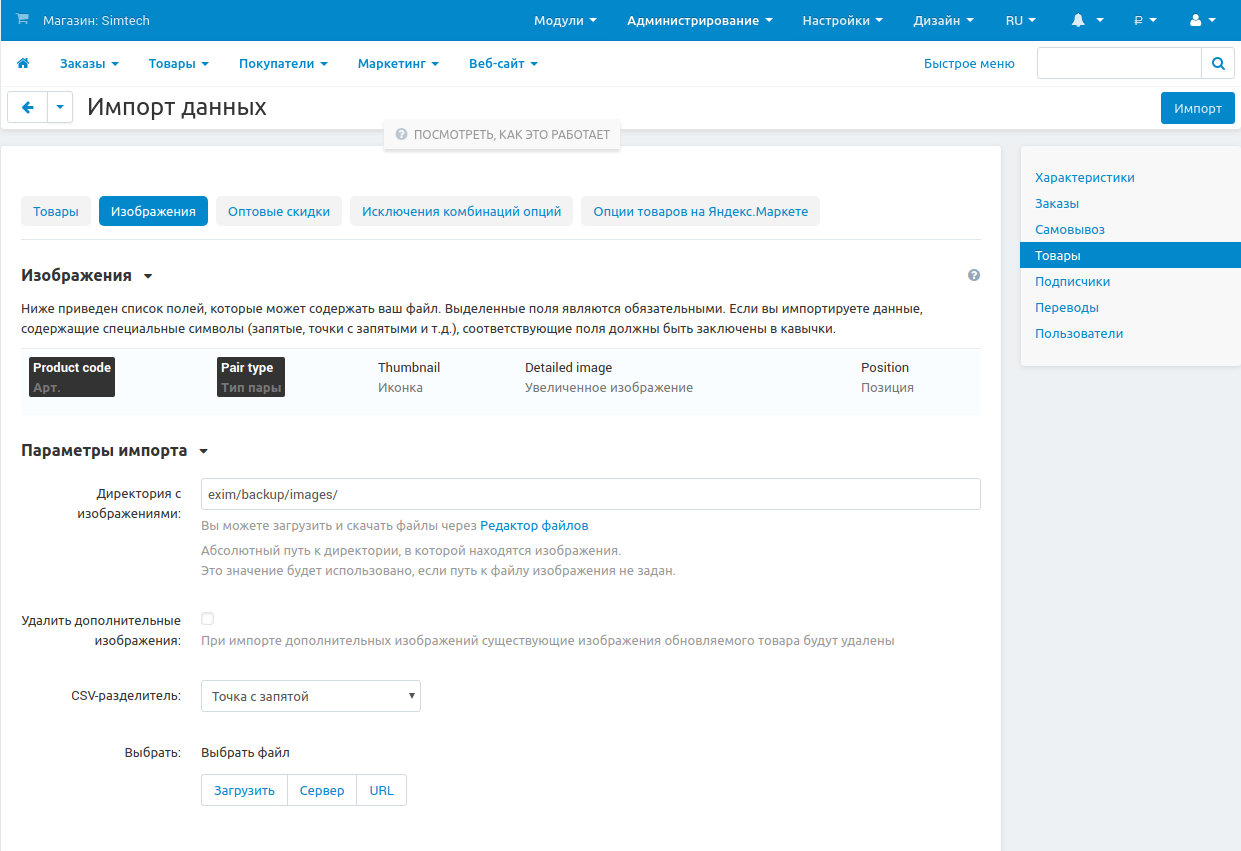Select Заказы in the right sidebar

[1057, 203]
